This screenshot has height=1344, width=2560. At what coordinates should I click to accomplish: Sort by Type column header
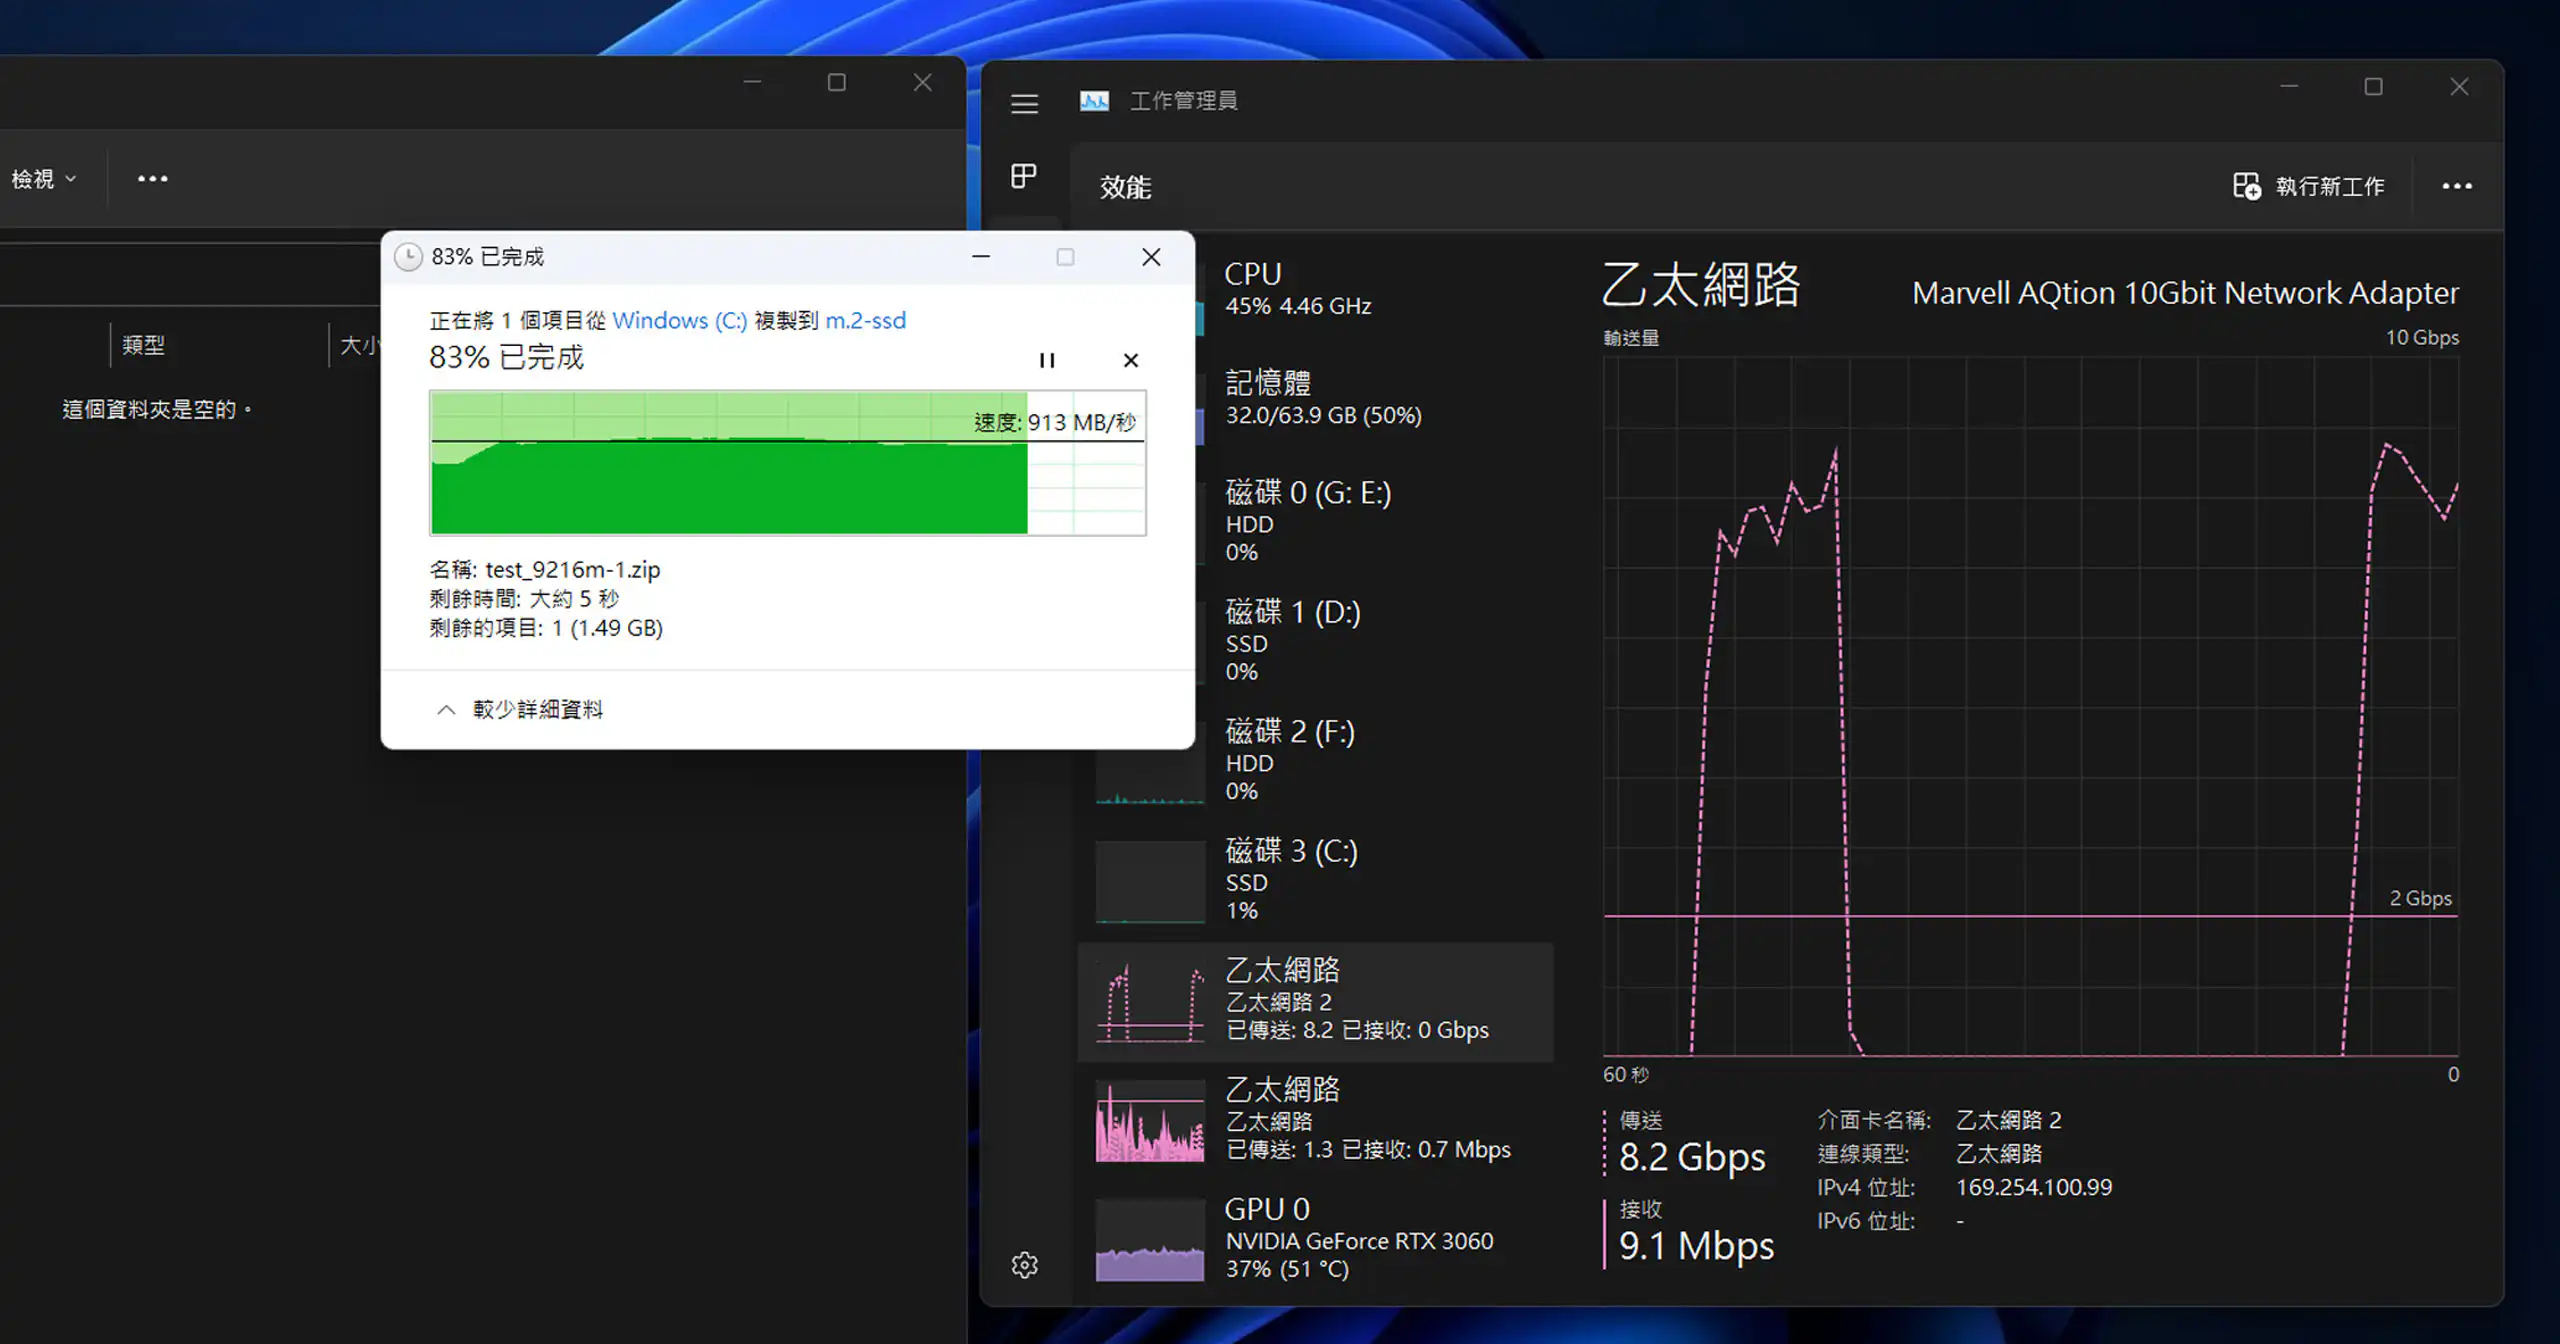click(143, 345)
